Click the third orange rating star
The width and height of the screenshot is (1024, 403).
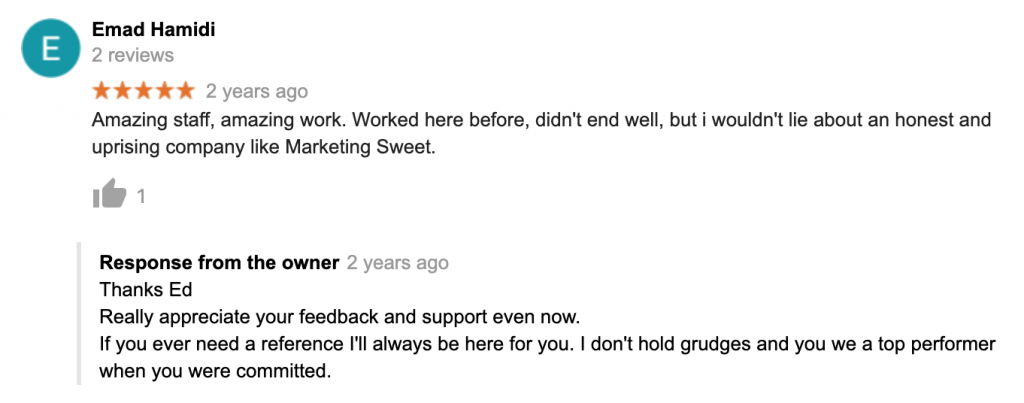[143, 91]
